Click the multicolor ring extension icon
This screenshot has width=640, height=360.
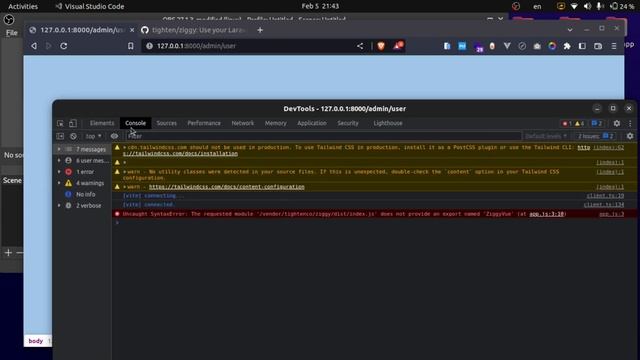pyautogui.click(x=552, y=46)
